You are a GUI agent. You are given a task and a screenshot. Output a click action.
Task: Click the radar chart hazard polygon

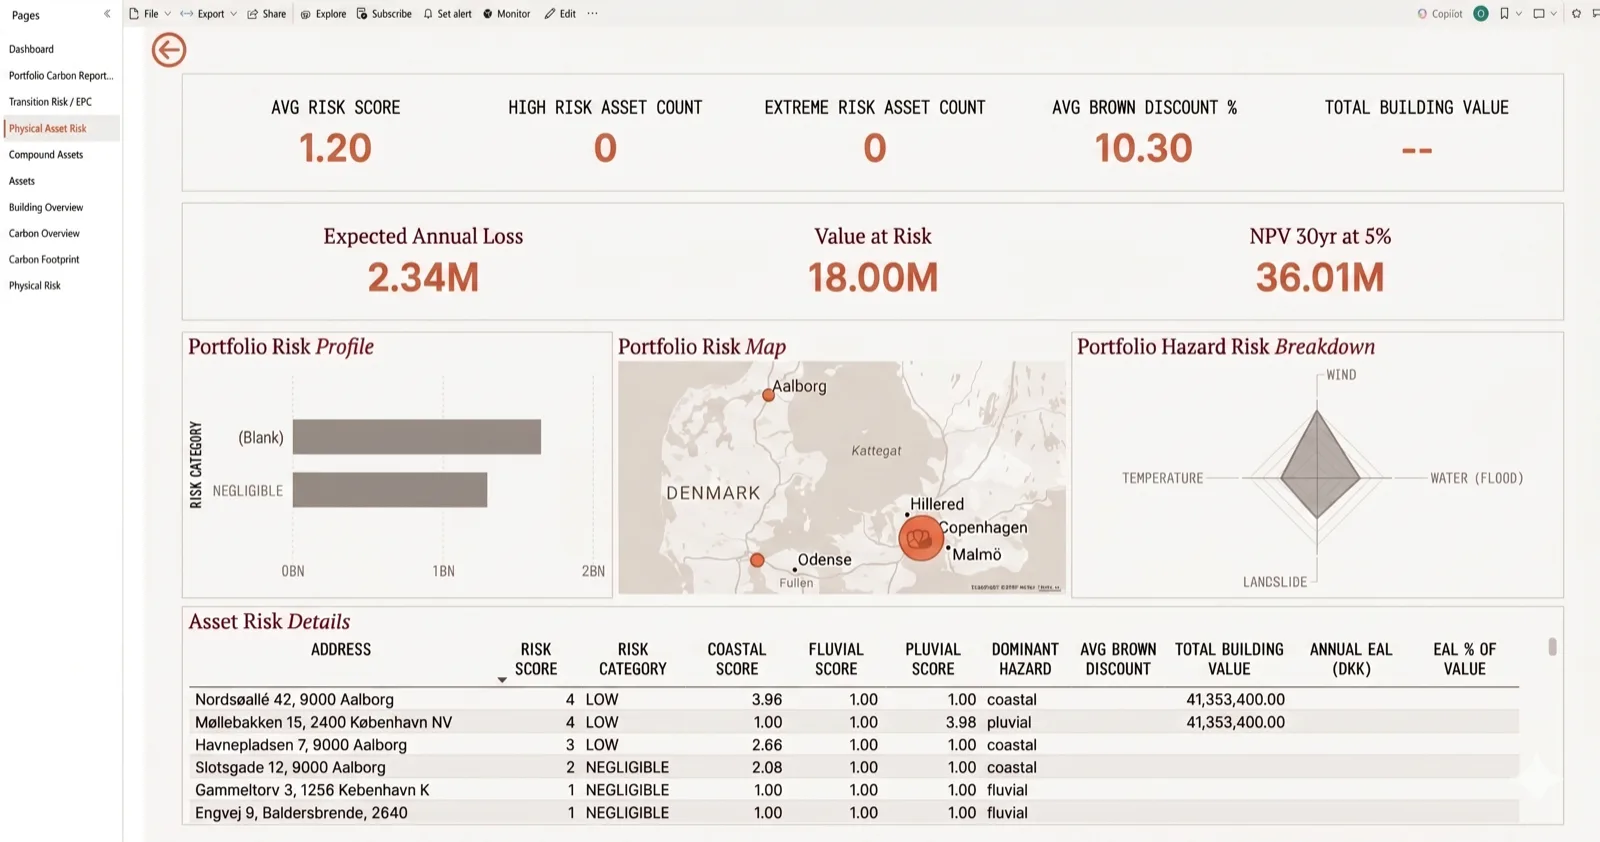point(1319,466)
